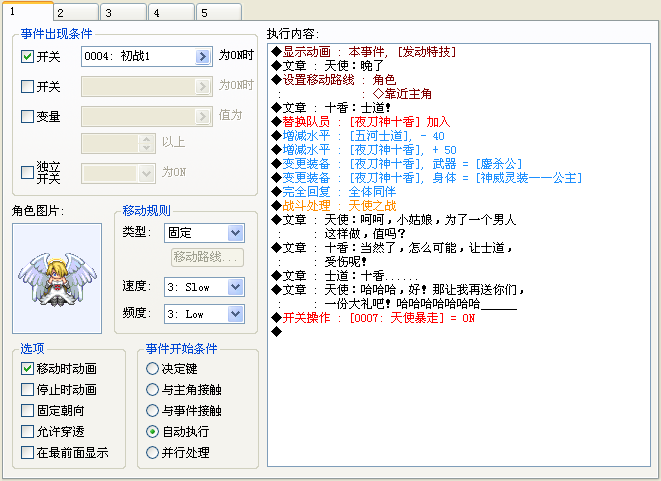Toggle the 移动时动画 option
This screenshot has height=481, width=661.
pos(27,369)
